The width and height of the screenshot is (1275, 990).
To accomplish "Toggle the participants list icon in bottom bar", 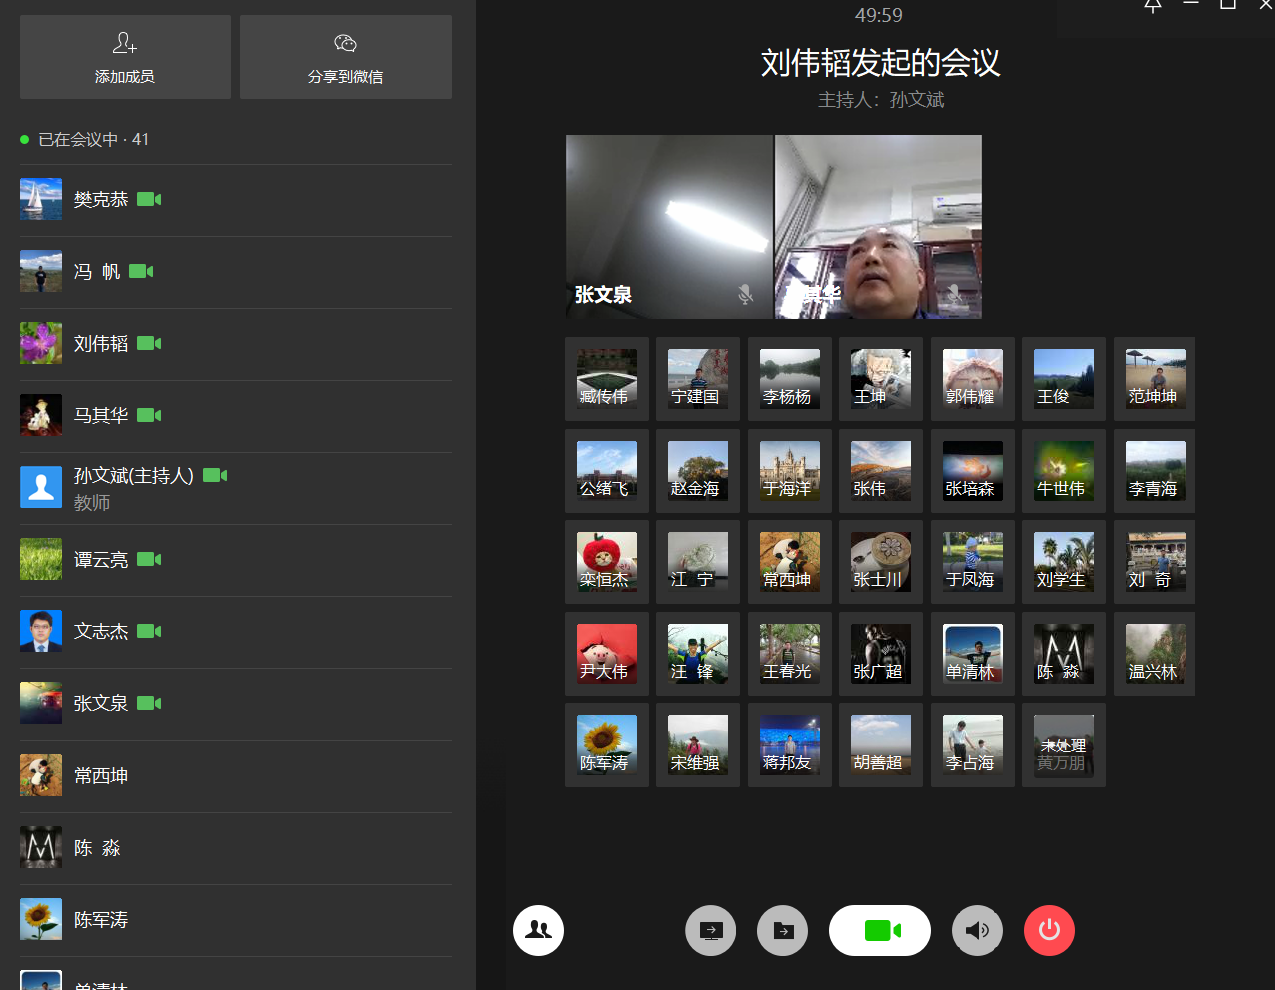I will (x=538, y=930).
